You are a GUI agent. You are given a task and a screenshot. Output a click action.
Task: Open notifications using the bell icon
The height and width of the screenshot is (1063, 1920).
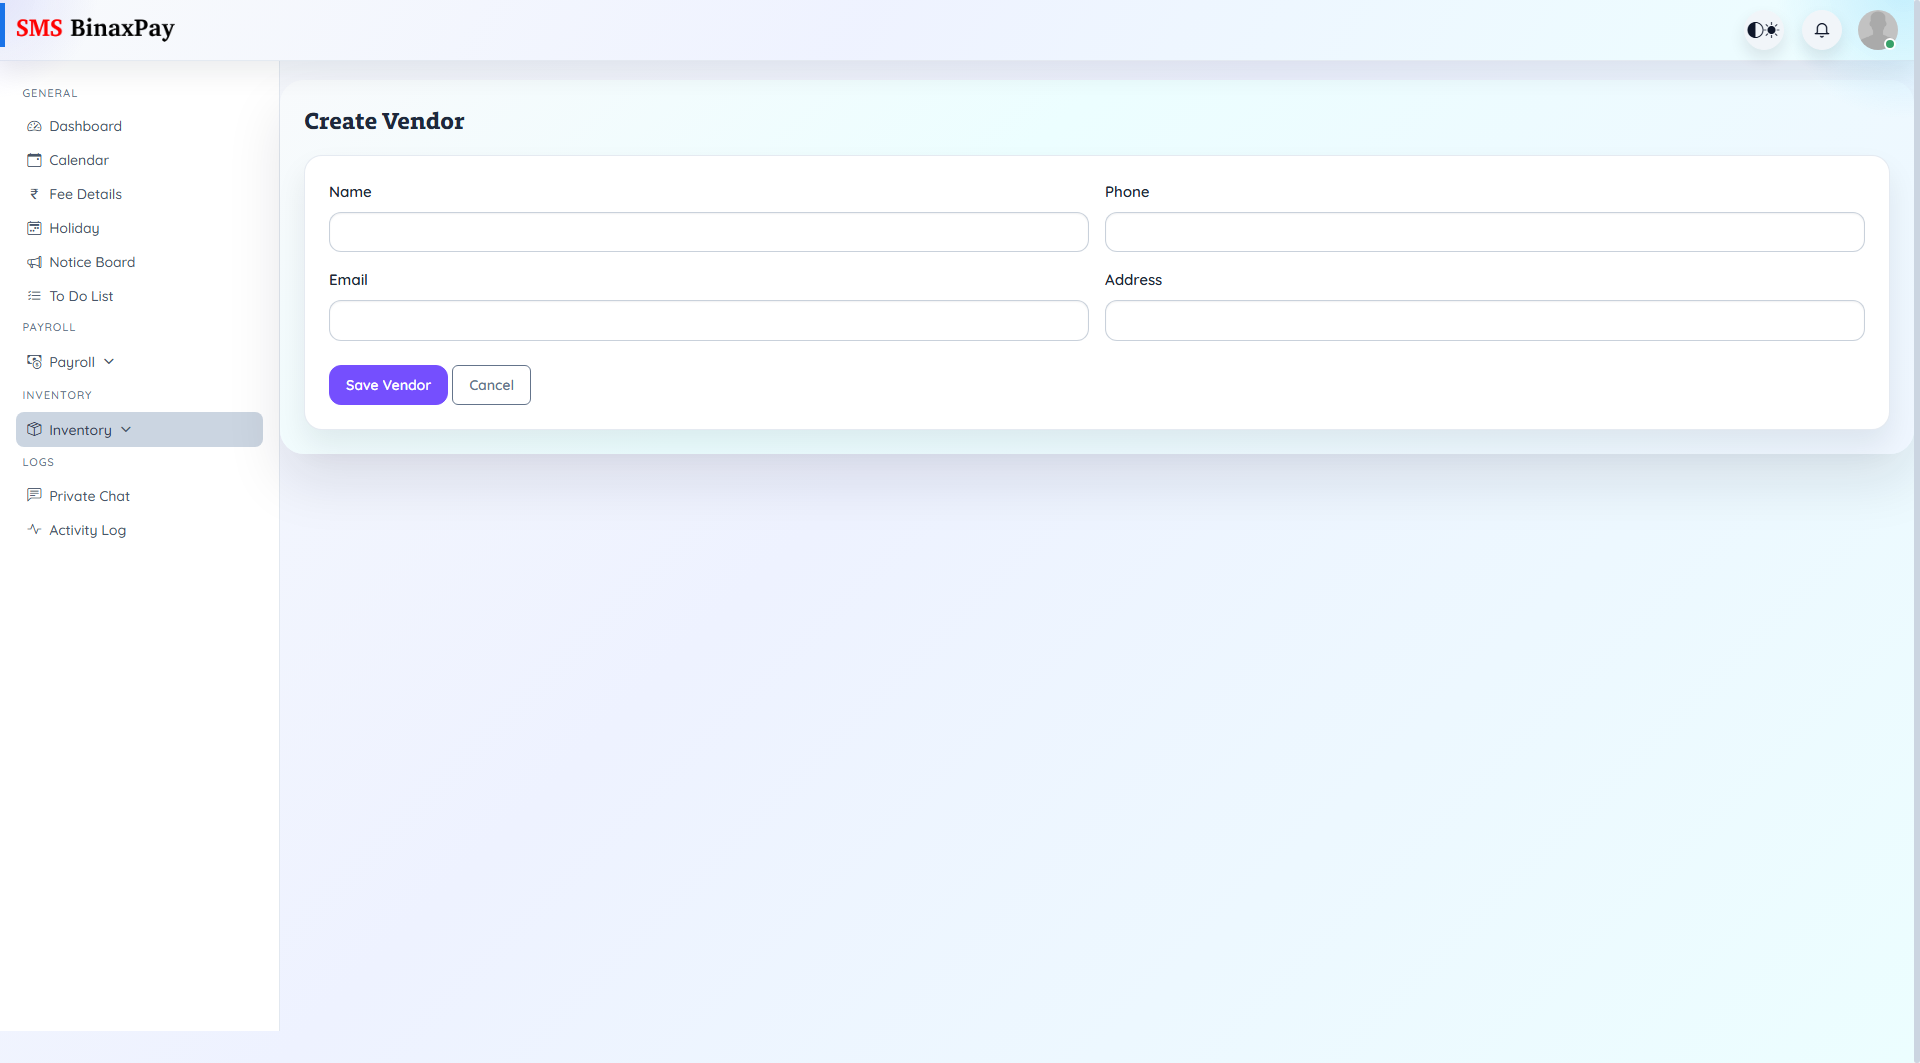1821,30
